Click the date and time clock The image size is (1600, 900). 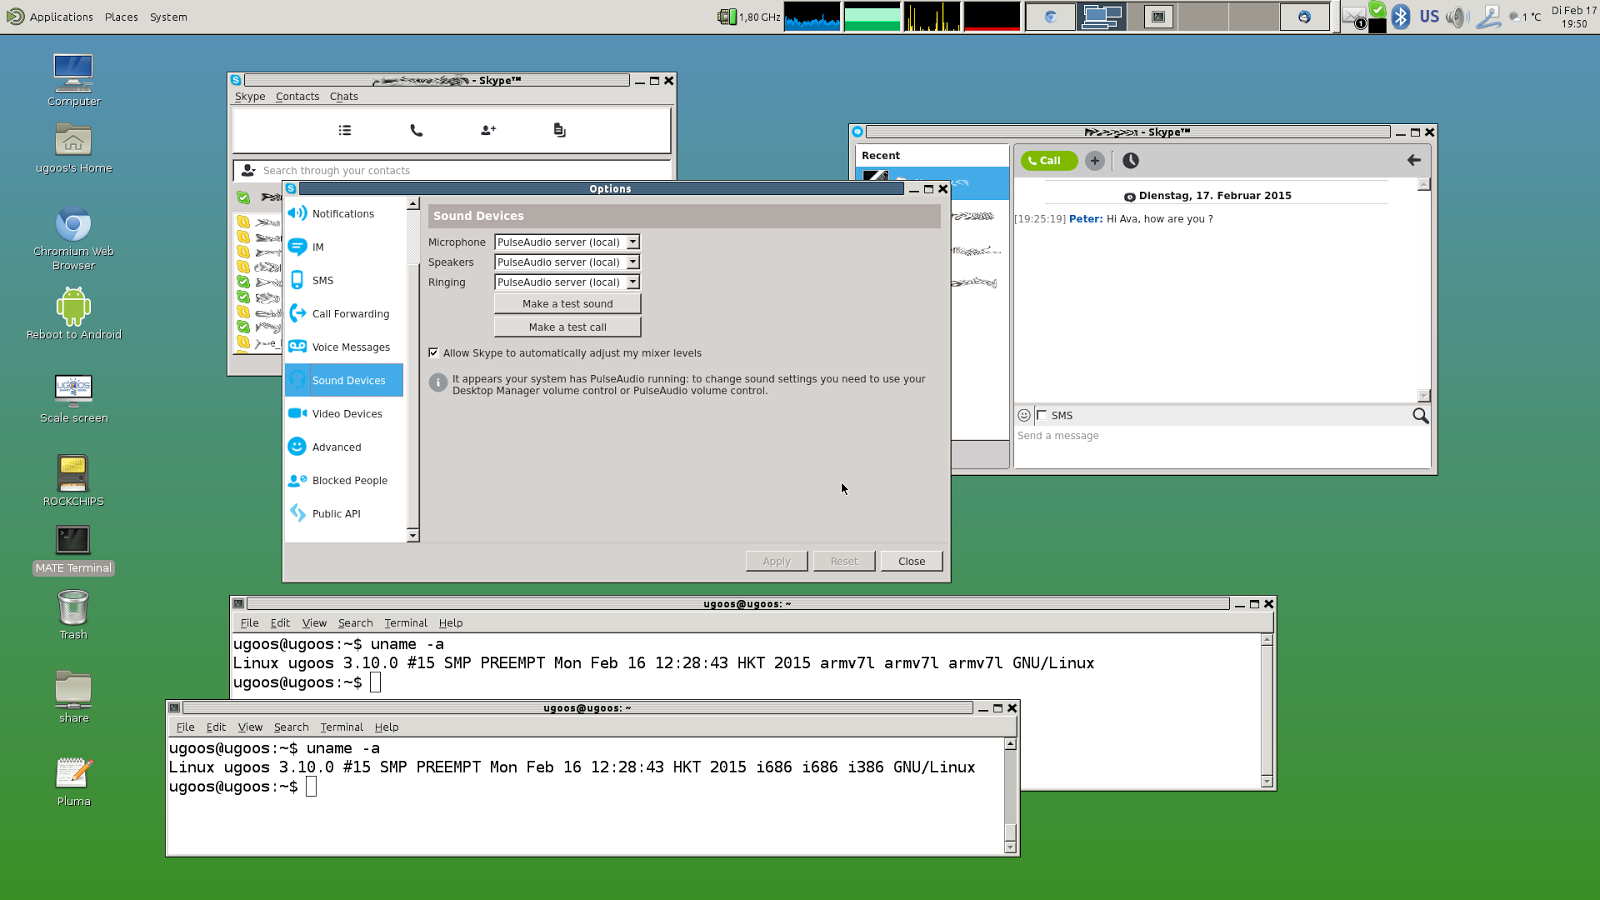click(1574, 17)
